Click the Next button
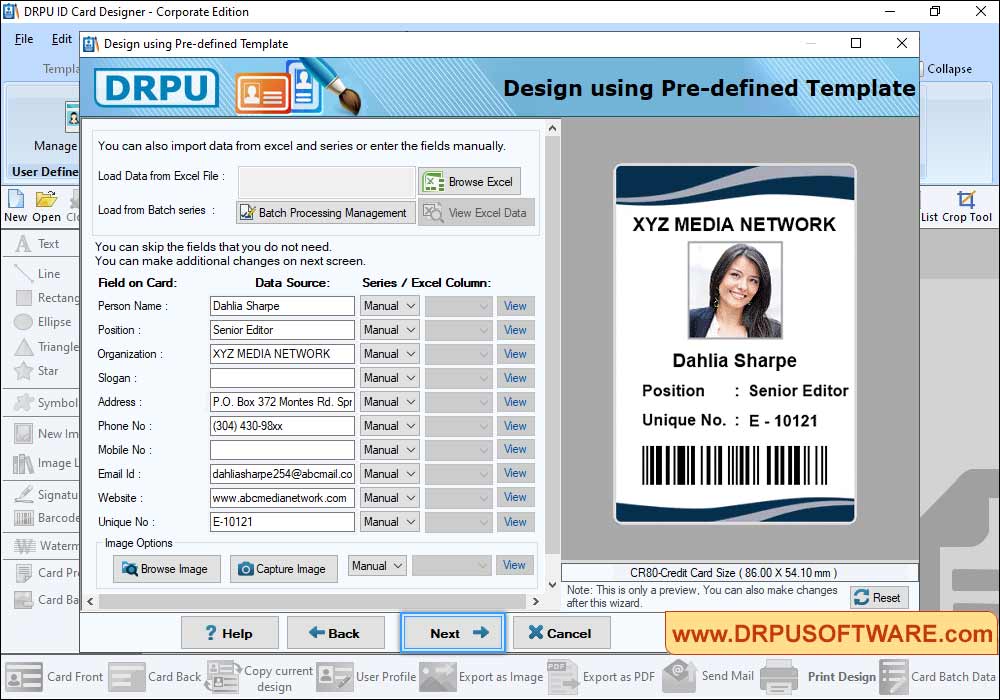The width and height of the screenshot is (1000, 700). click(453, 633)
